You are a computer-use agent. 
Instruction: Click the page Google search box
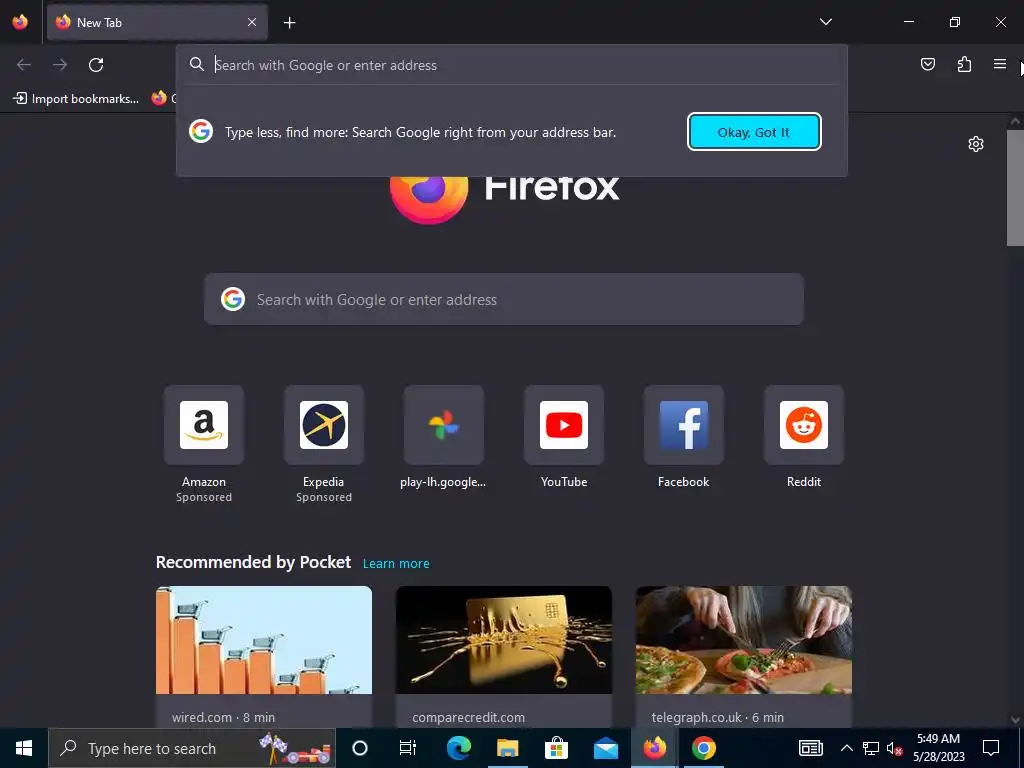click(504, 299)
